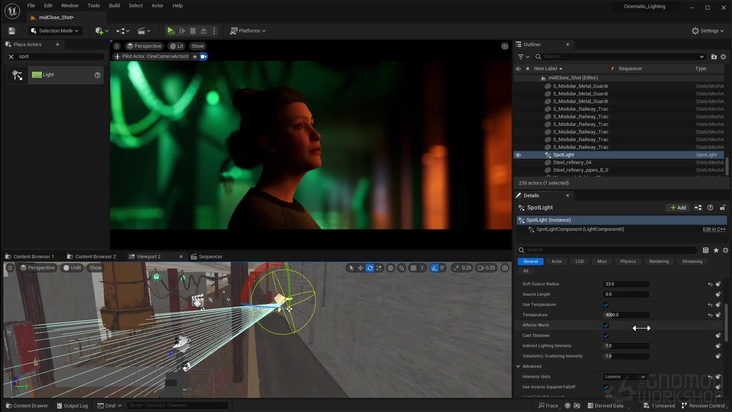
Task: Click the Save current level icon
Action: [11, 31]
